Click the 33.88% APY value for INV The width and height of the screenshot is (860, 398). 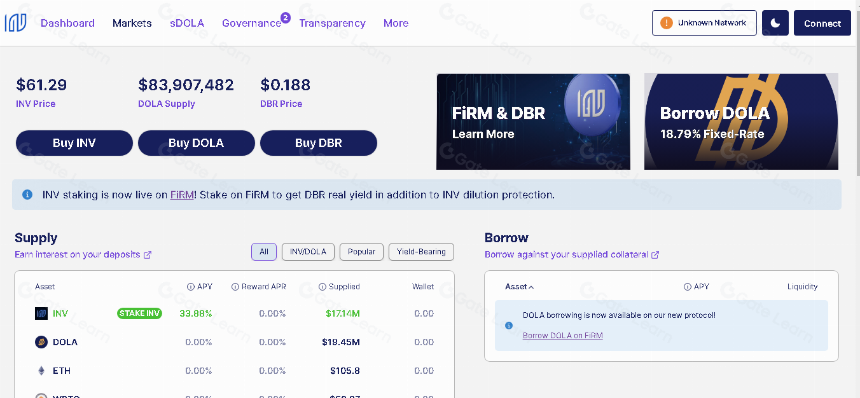pyautogui.click(x=196, y=314)
